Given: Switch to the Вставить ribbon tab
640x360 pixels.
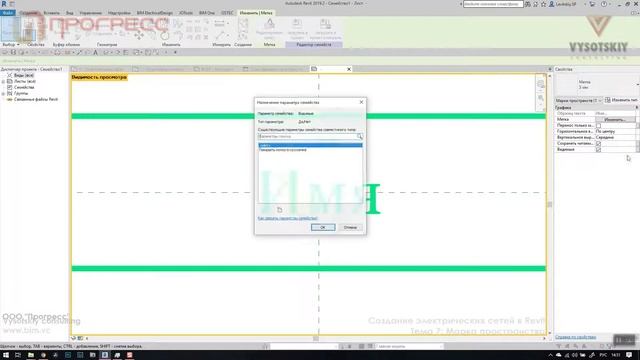Looking at the screenshot, I should point(51,13).
